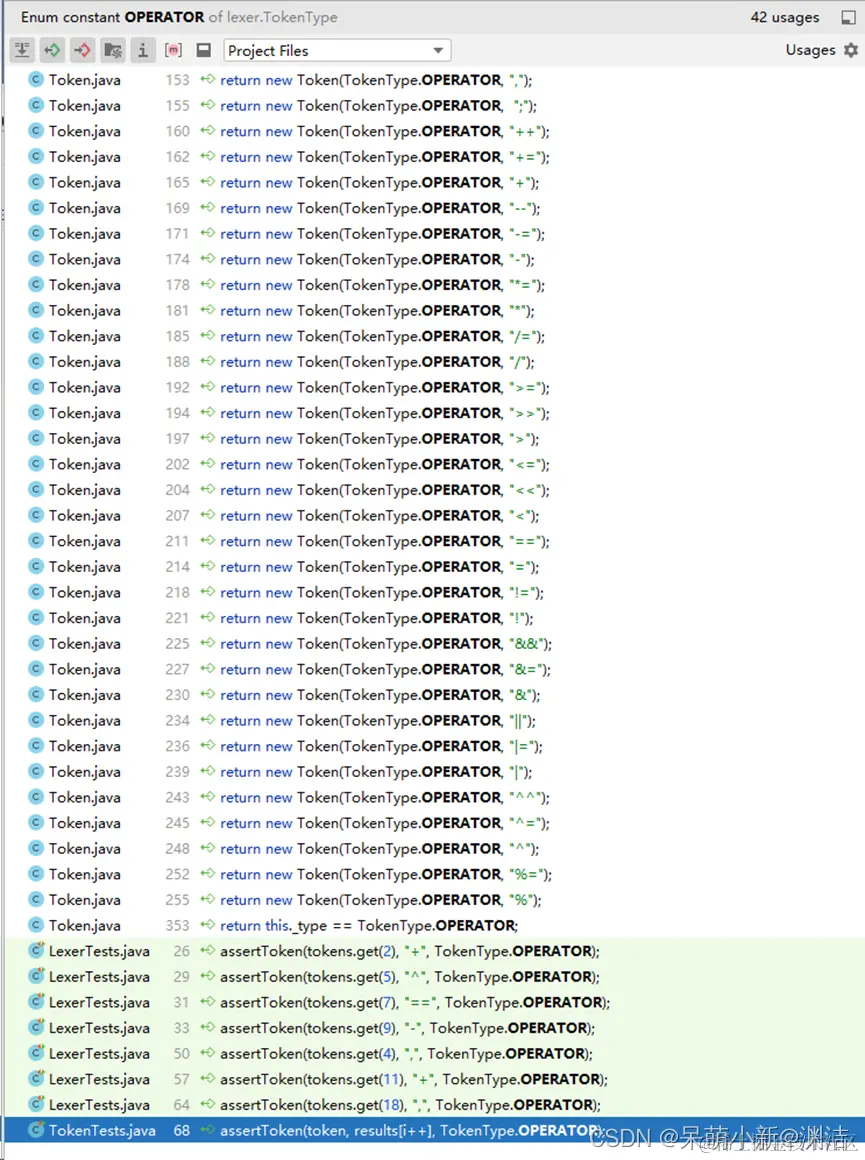Viewport: 865px width, 1160px height.
Task: Click the test class icon on TokenTests.java line 68
Action: tap(36, 1130)
